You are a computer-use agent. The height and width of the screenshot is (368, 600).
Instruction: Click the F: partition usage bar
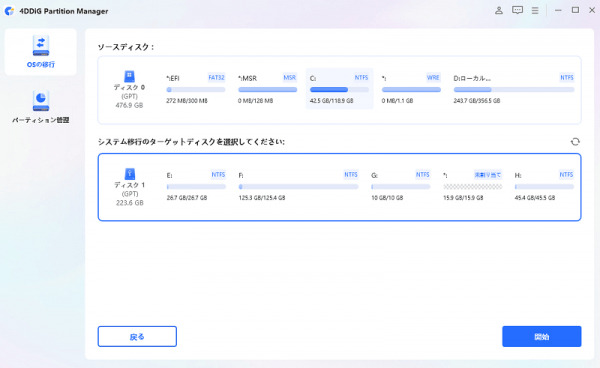298,187
